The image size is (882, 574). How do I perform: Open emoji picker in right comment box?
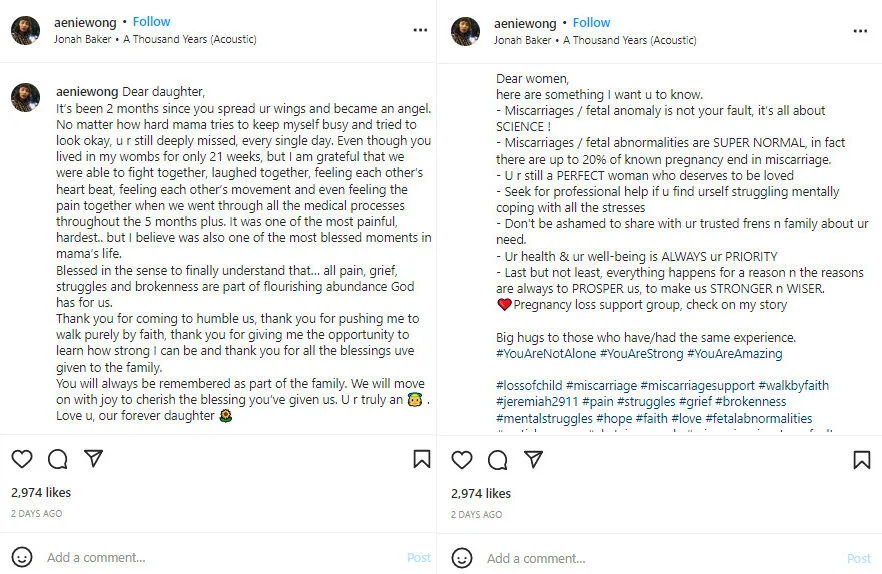(462, 557)
